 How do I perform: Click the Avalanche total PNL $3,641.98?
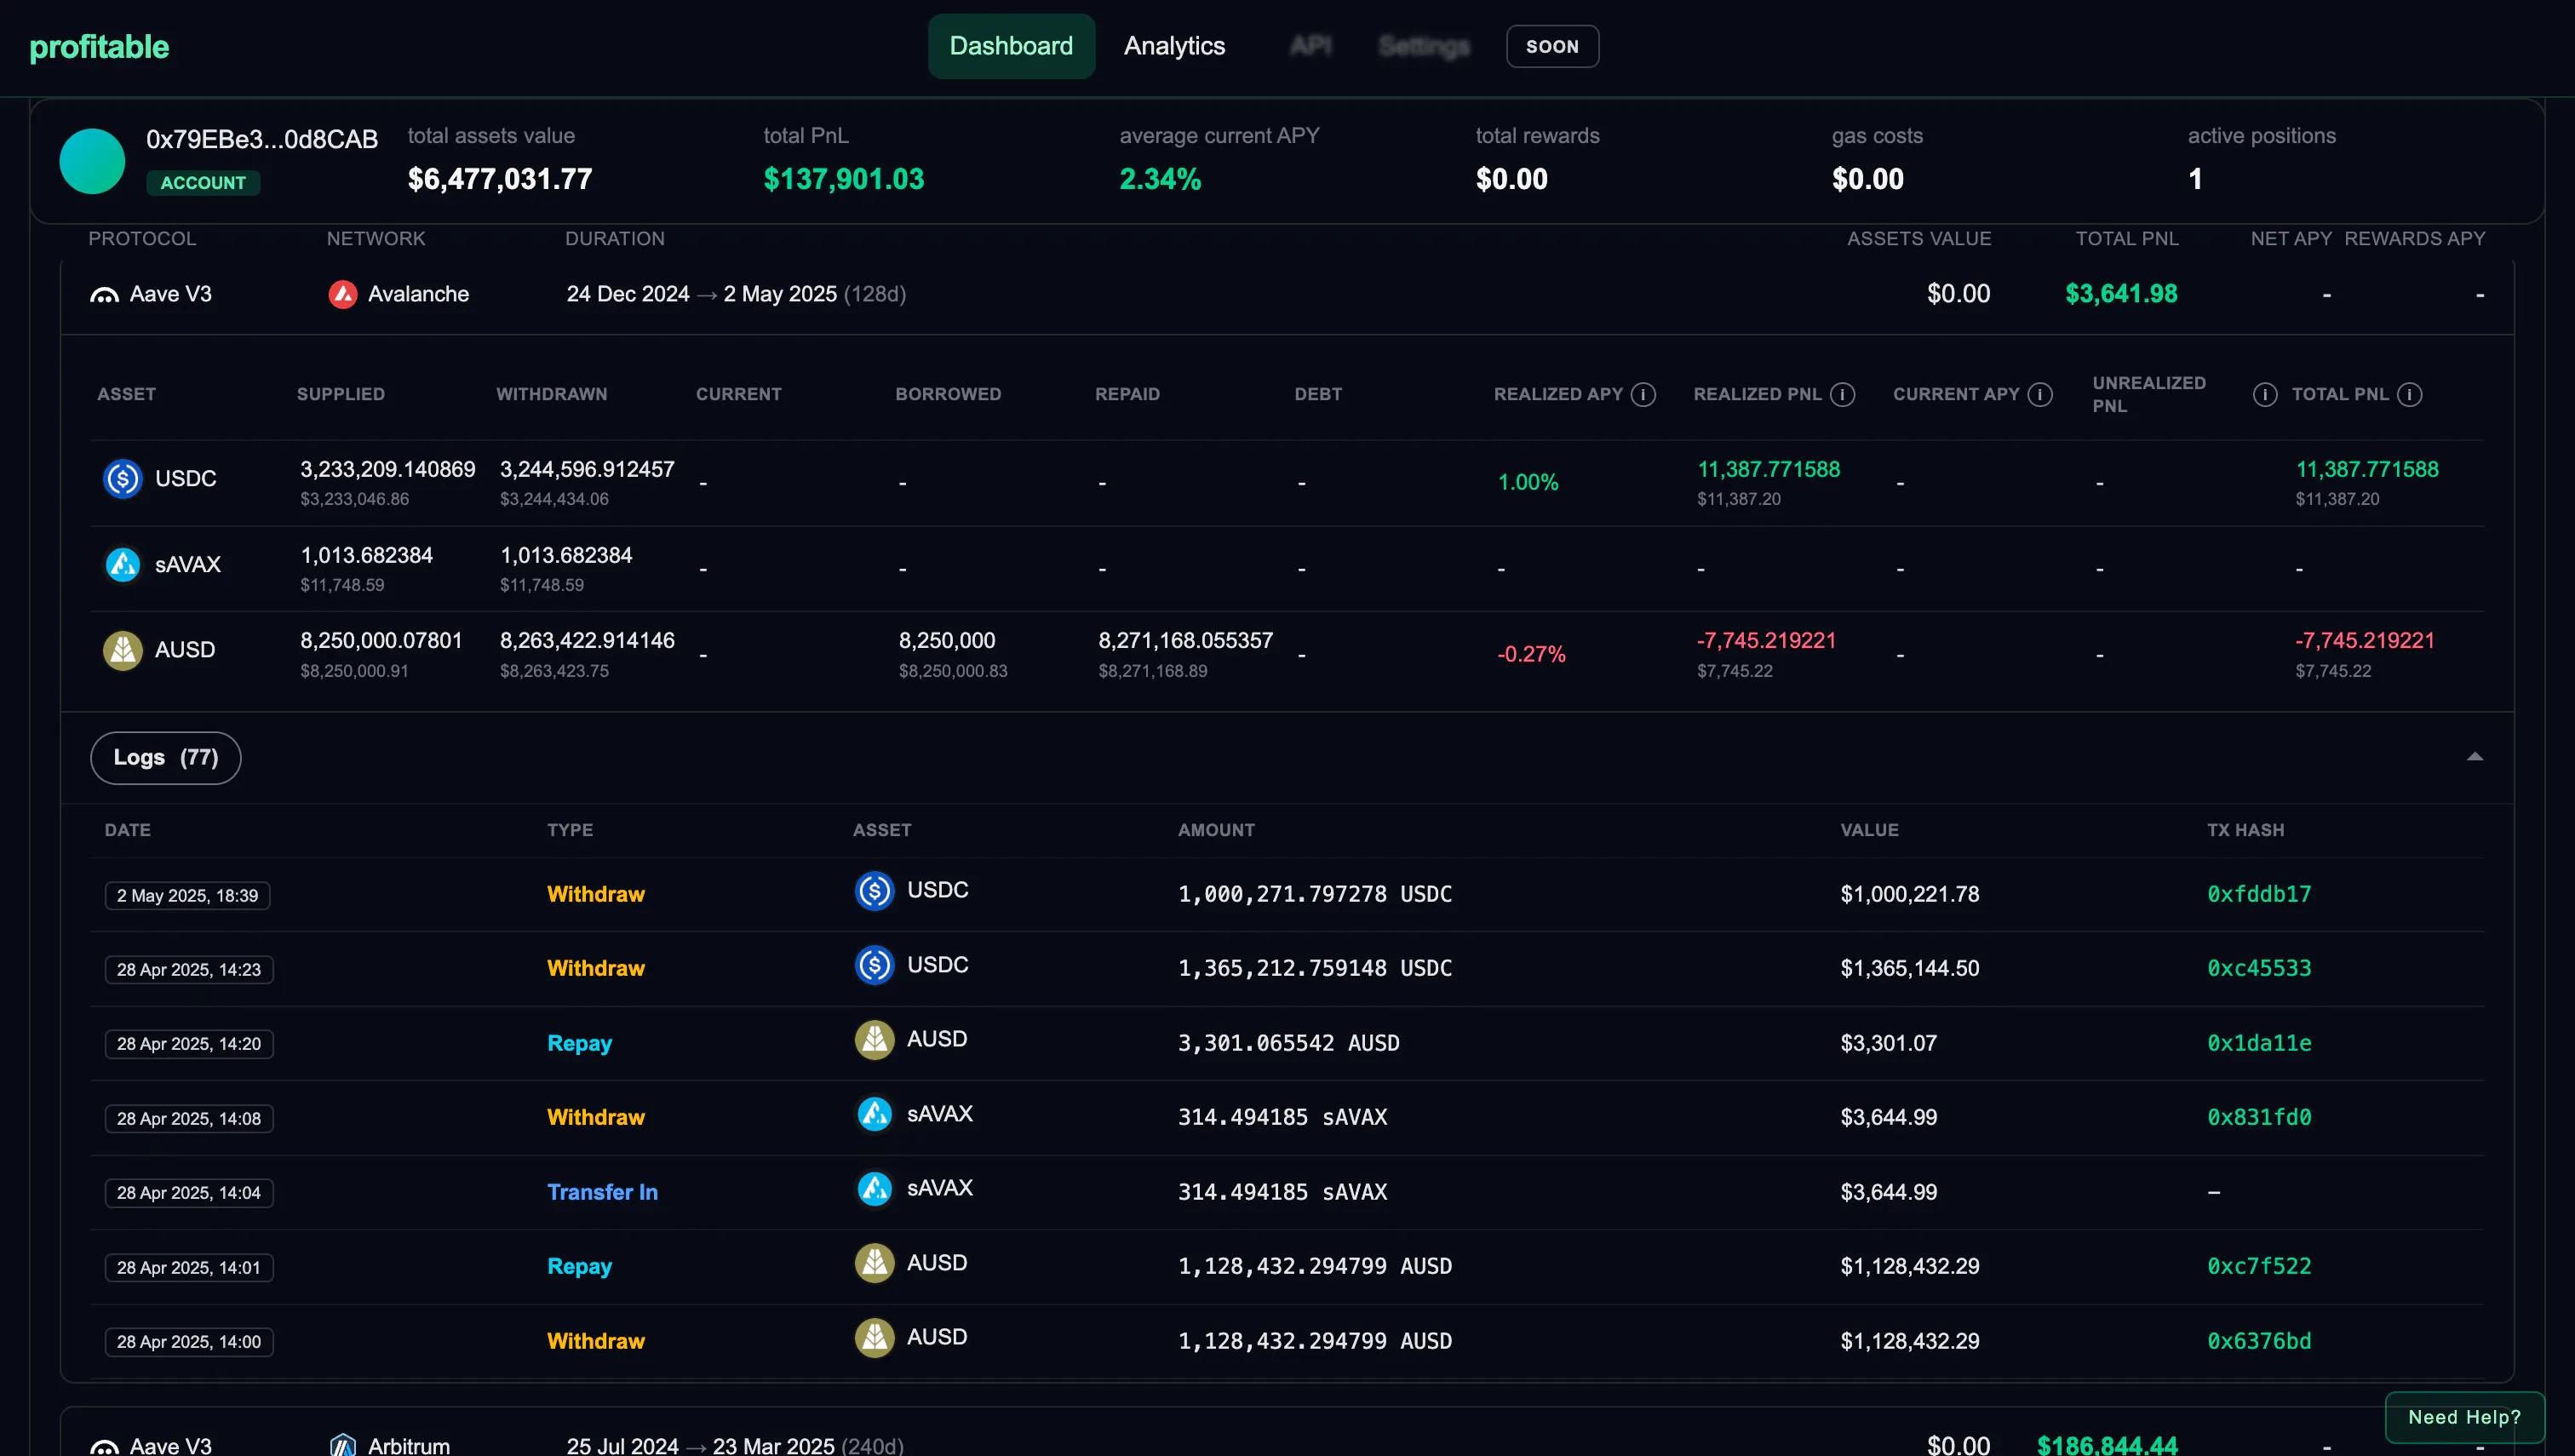[2121, 294]
